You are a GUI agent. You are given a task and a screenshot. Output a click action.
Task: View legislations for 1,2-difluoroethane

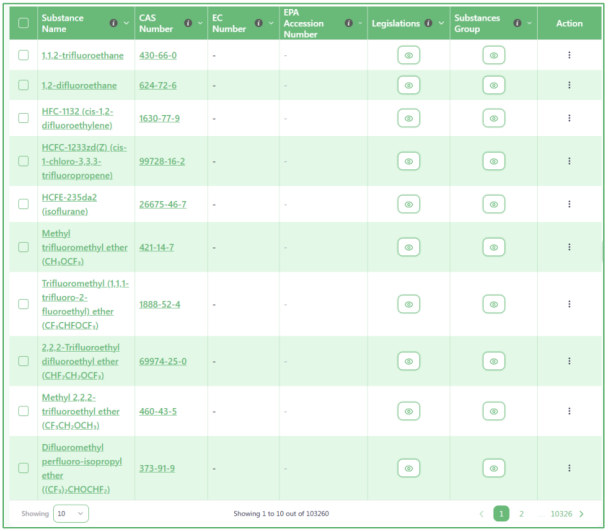click(408, 85)
